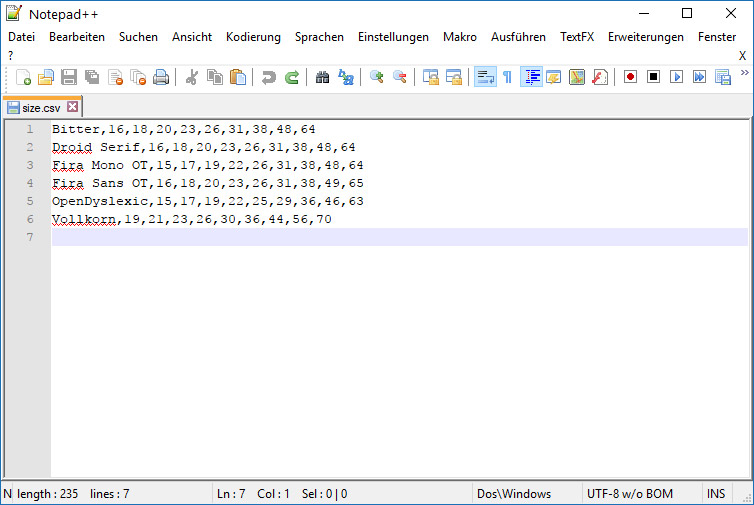Save the current file with the toolbar icon
This screenshot has height=505, width=754.
click(69, 77)
